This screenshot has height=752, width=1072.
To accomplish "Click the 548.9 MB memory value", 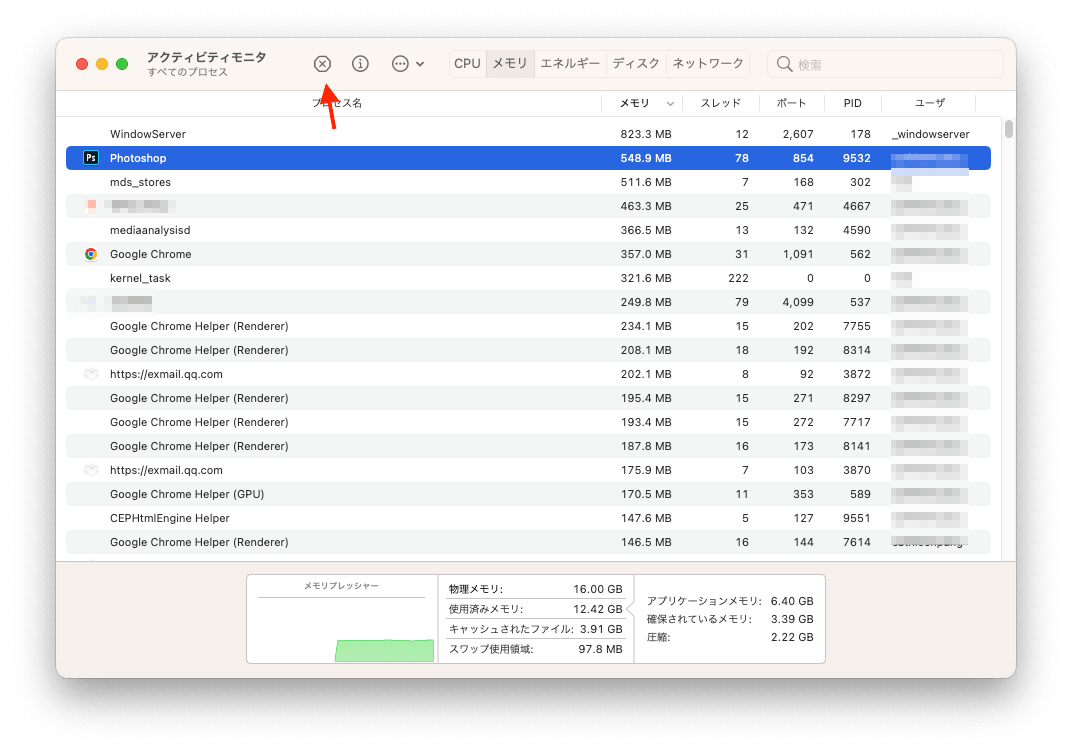I will click(x=646, y=158).
